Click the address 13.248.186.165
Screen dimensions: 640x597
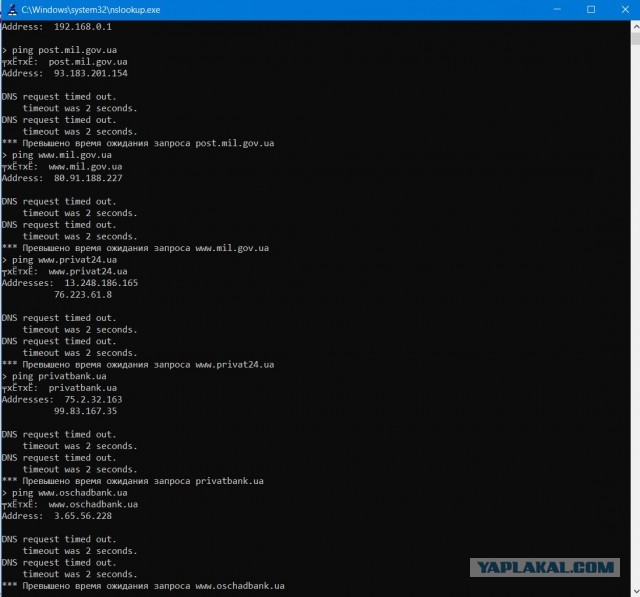(x=101, y=283)
